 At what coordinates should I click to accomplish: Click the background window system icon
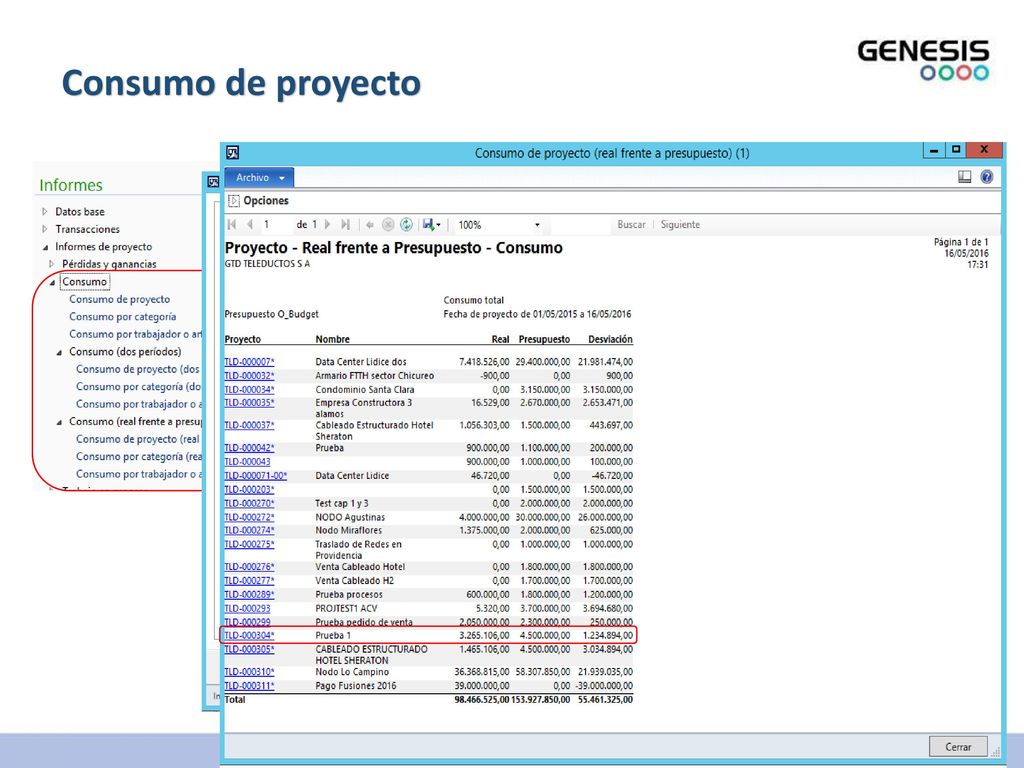tap(212, 182)
